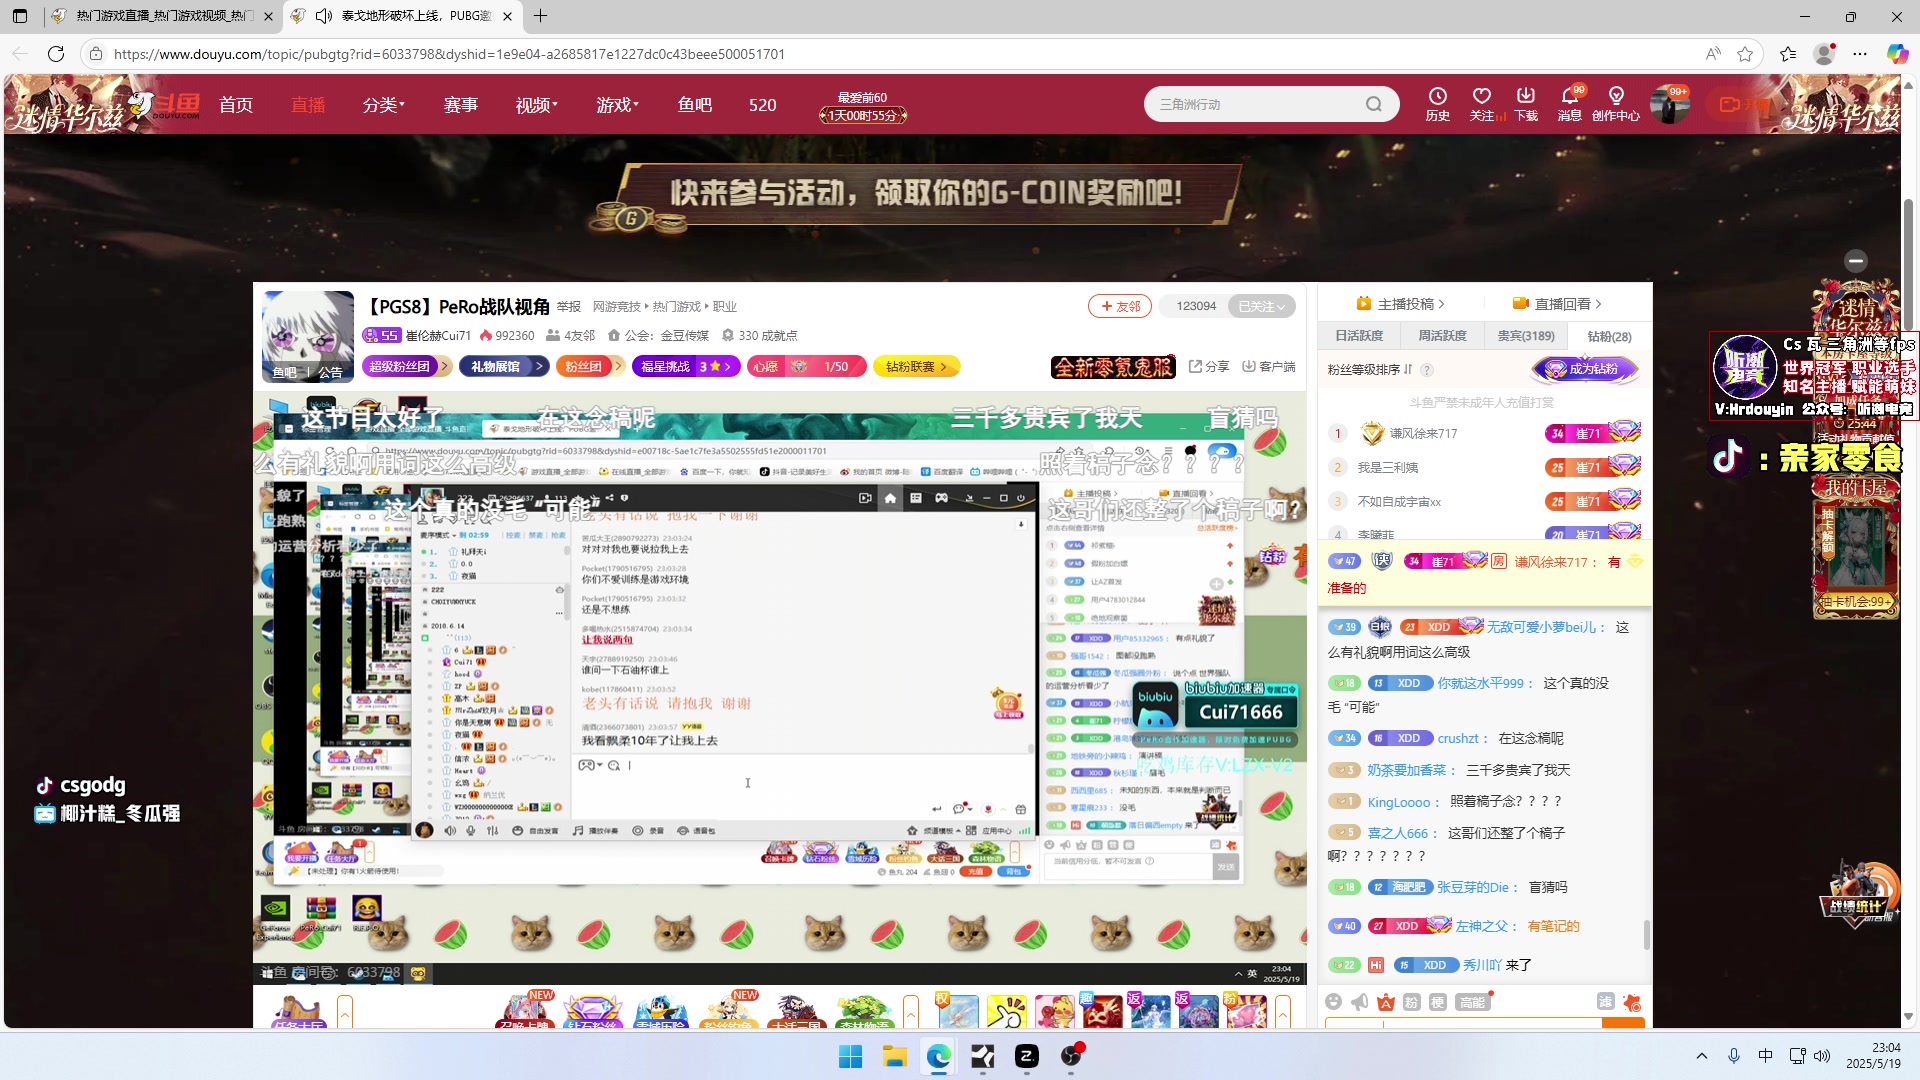Go to 首页 home menu

(x=236, y=105)
